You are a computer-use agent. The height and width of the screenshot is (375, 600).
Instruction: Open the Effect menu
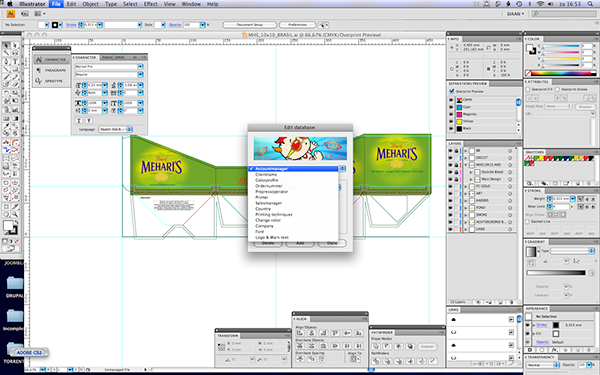(x=150, y=4)
